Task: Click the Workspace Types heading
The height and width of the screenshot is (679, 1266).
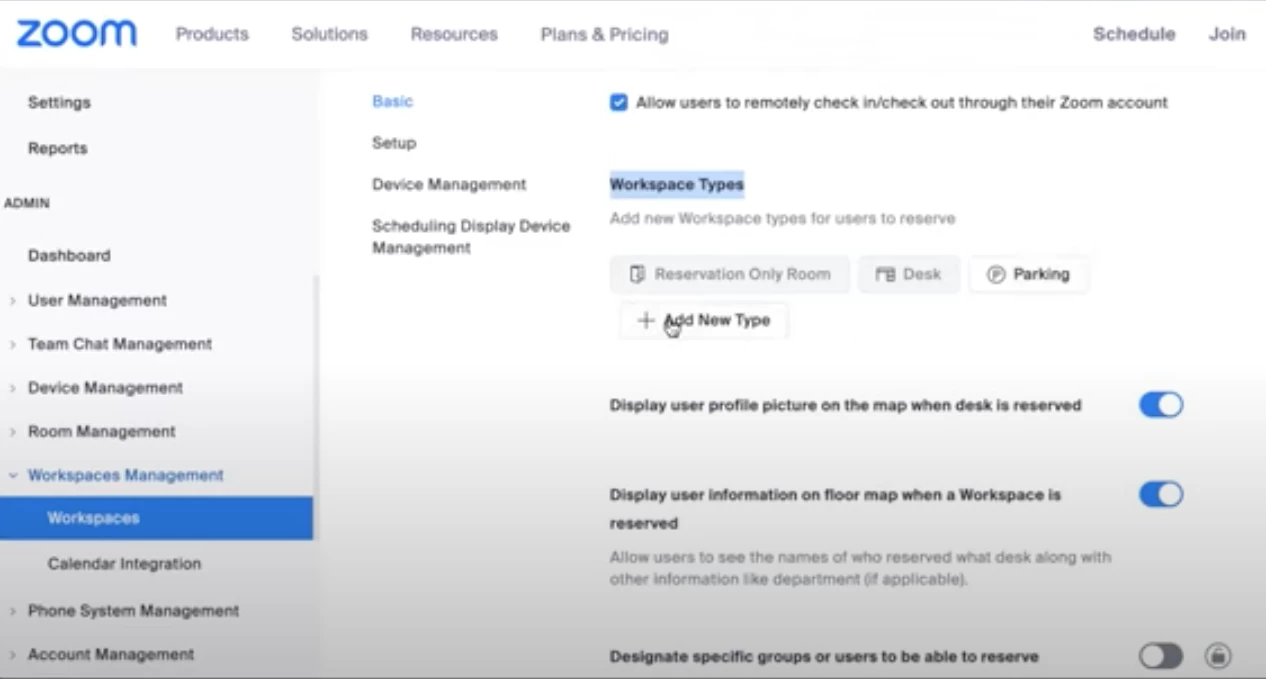Action: tap(677, 184)
